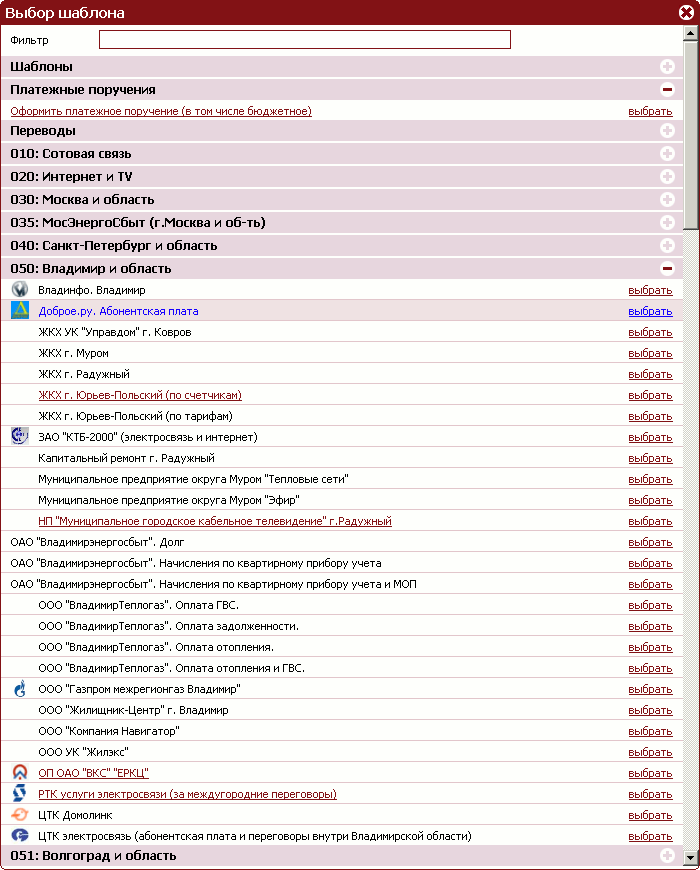
Task: Click выбрать for ВладимирТеплогаз. Оплата задолженности.
Action: (650, 626)
